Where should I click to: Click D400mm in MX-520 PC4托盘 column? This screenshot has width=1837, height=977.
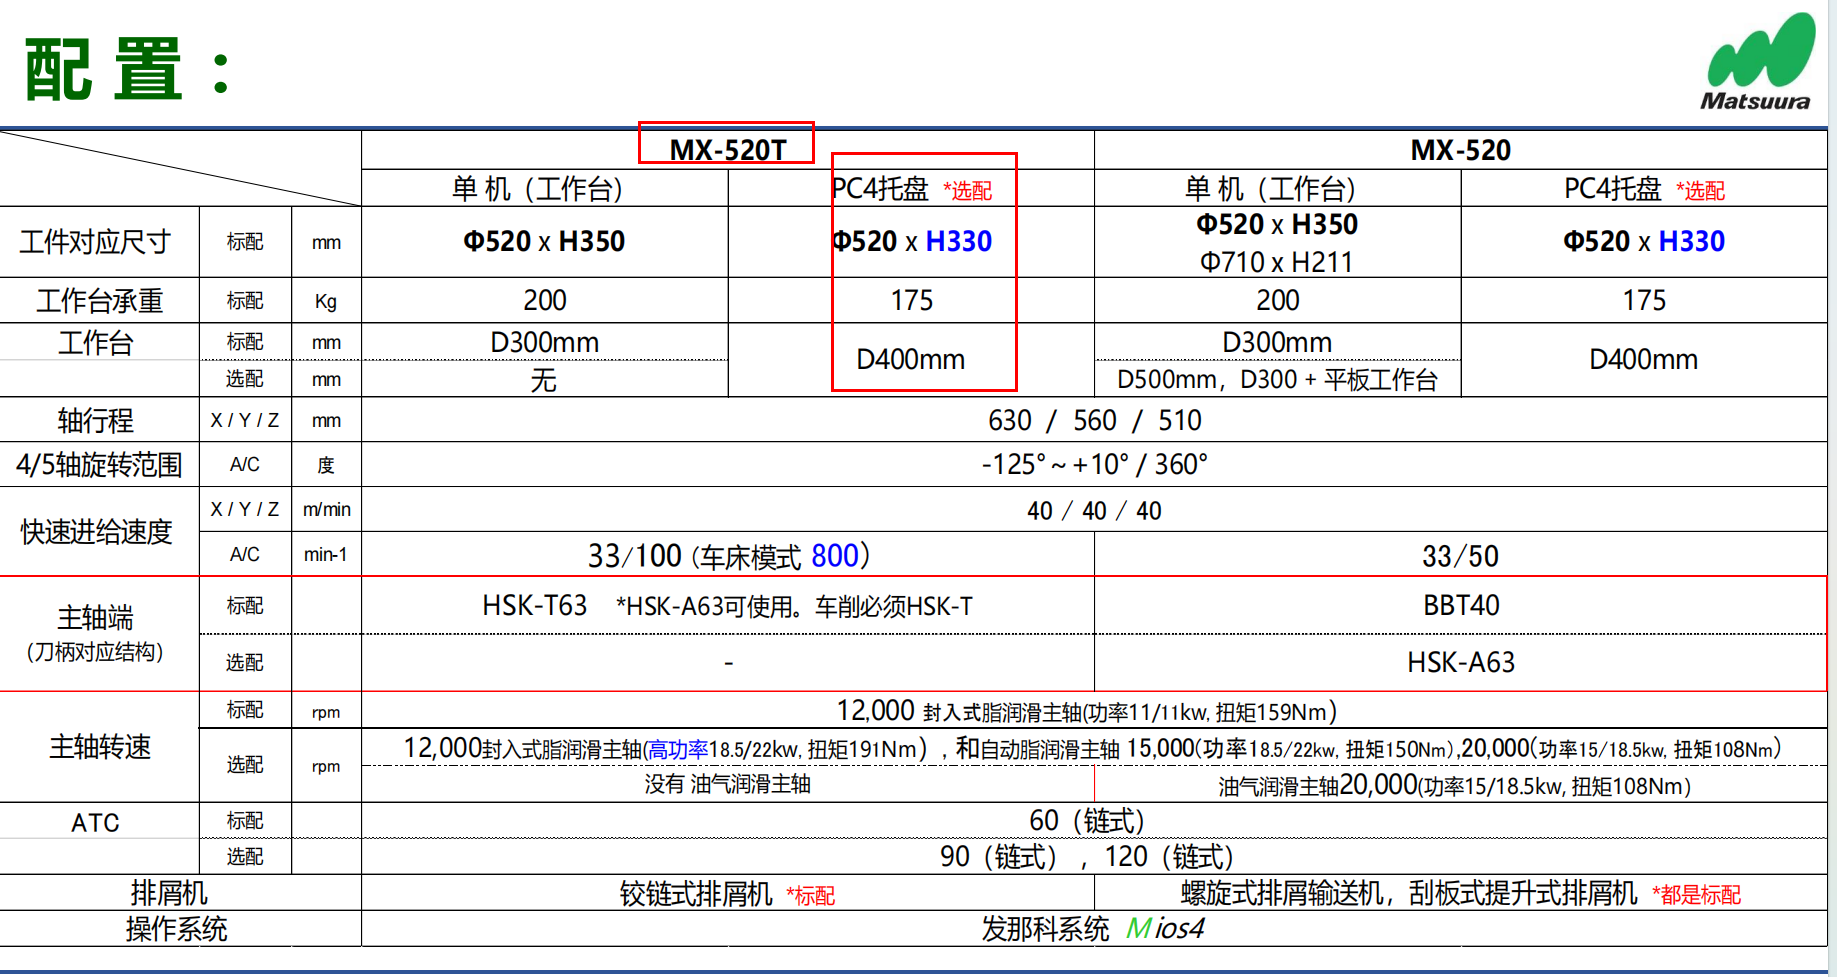tap(1644, 359)
